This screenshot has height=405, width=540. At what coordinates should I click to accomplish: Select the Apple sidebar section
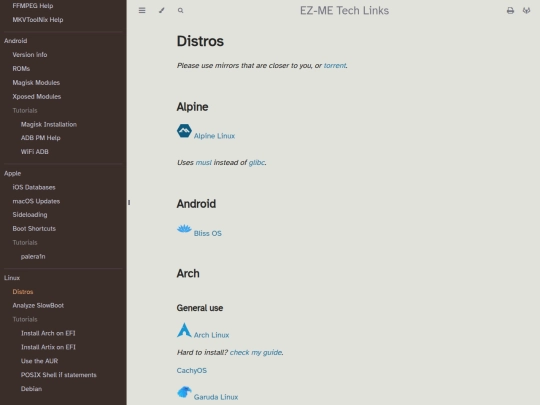click(x=13, y=173)
